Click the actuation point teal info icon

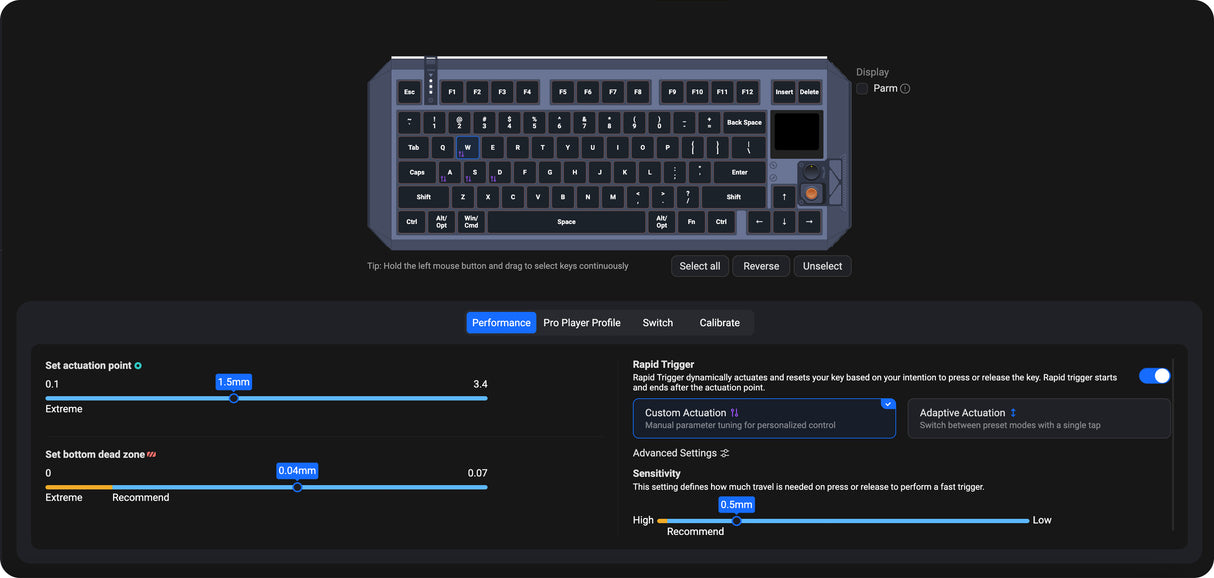(138, 366)
